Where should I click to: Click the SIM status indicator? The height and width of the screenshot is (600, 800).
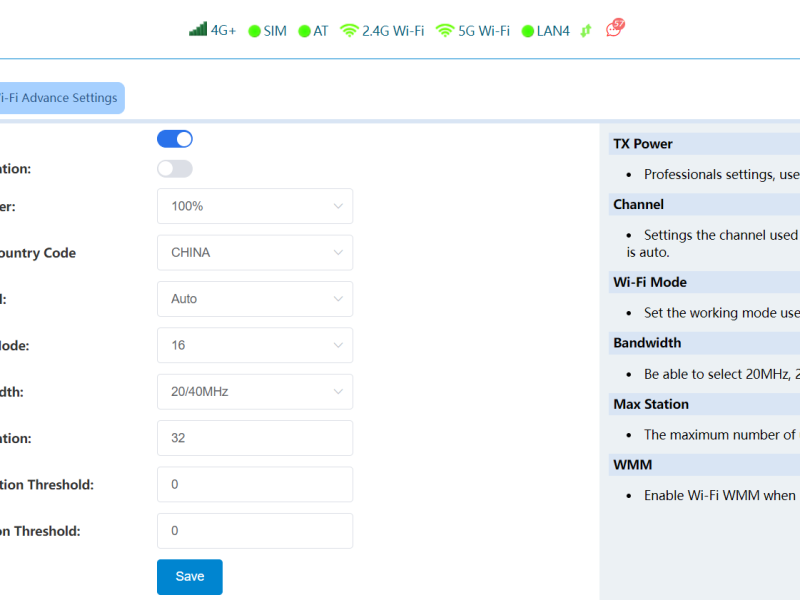[254, 31]
